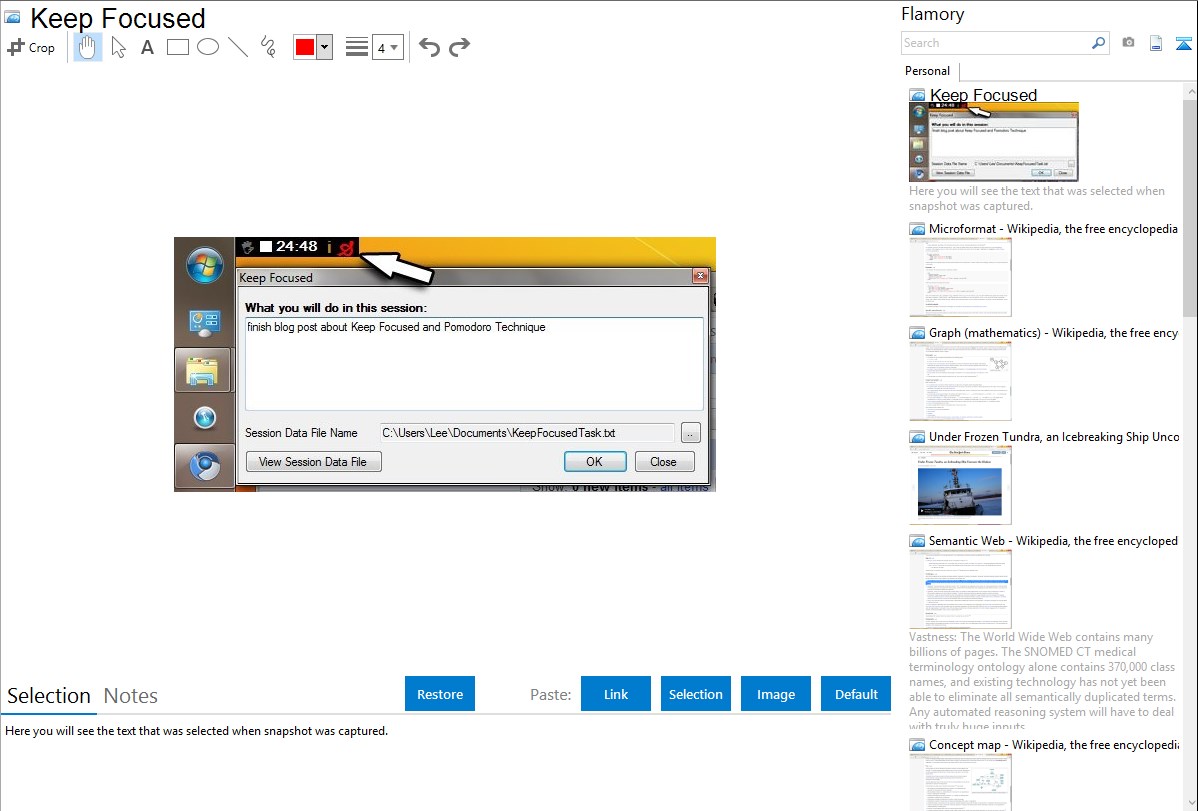This screenshot has width=1198, height=811.
Task: Click the icon beside Concept map list entry
Action: [917, 745]
